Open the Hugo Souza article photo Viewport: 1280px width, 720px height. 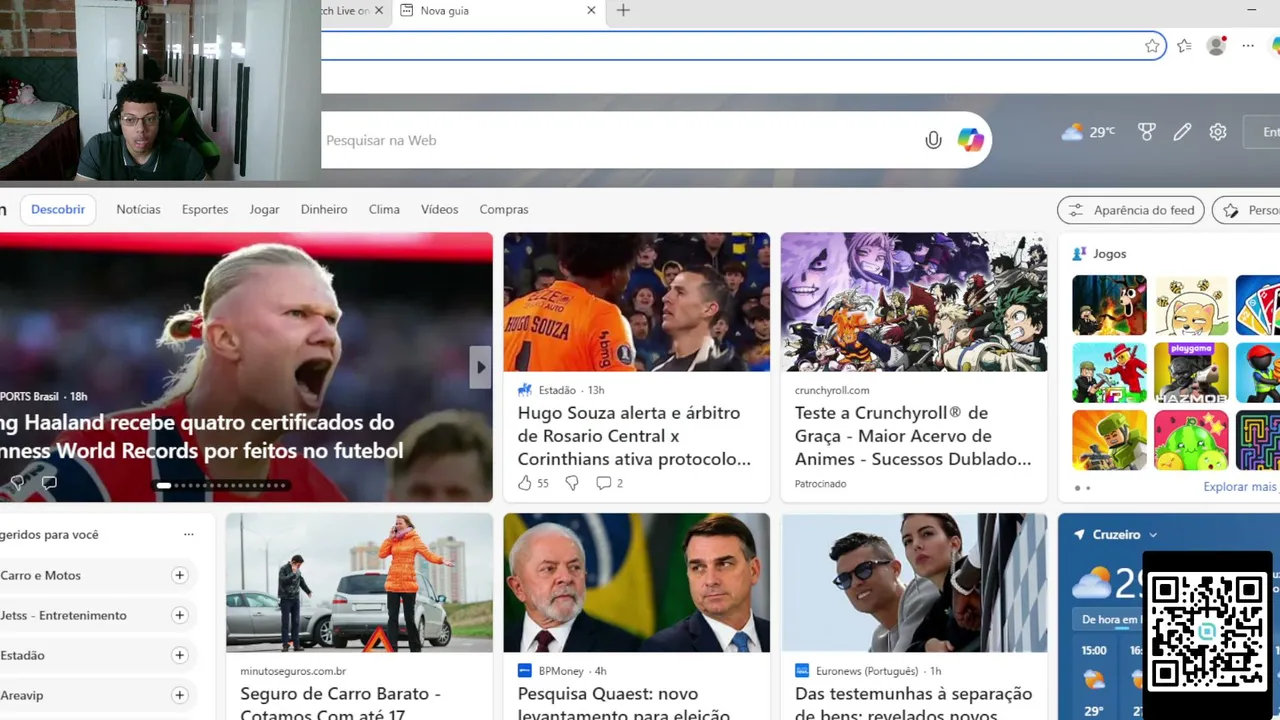(x=636, y=302)
